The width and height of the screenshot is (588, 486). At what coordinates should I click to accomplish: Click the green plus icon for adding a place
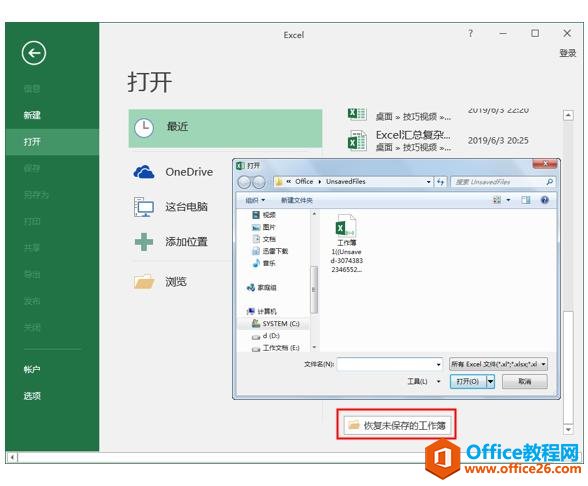pyautogui.click(x=144, y=242)
